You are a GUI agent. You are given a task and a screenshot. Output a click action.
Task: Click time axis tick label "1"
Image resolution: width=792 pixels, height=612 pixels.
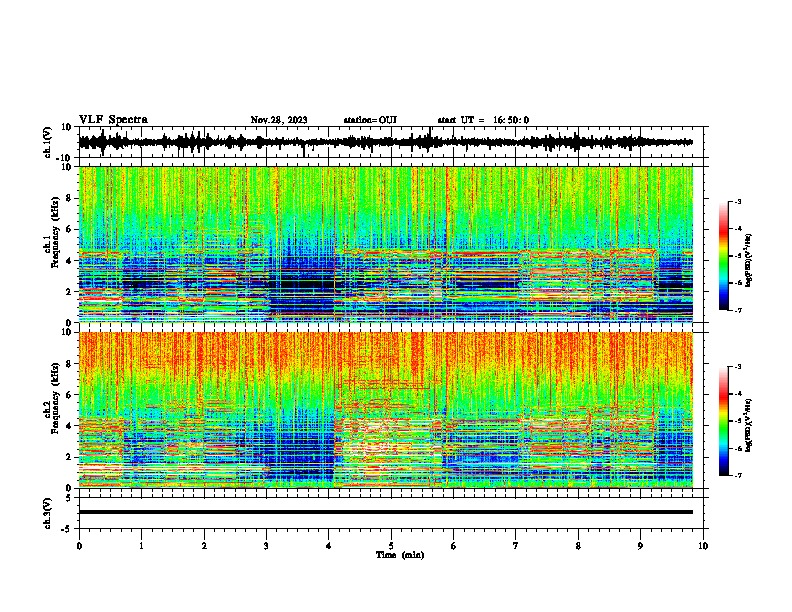[x=141, y=546]
